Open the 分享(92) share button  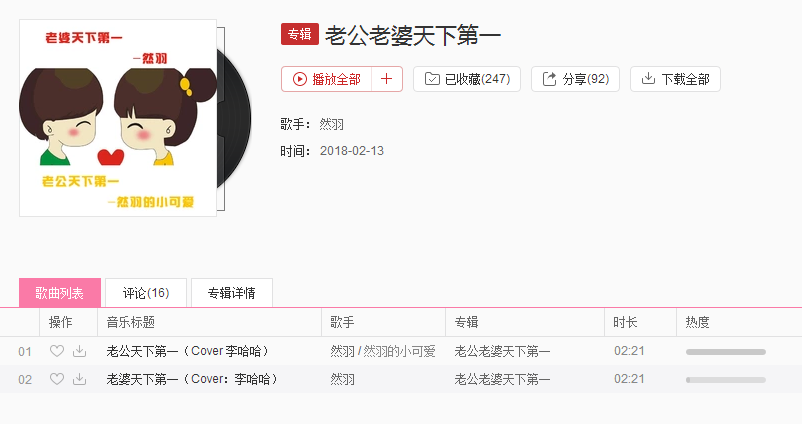(x=575, y=79)
